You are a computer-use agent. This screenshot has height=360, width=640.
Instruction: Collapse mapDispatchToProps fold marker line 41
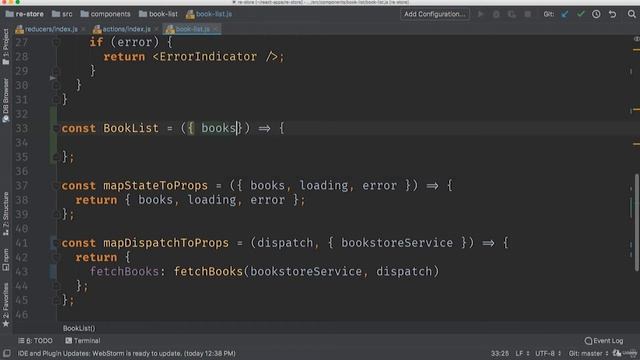click(56, 243)
